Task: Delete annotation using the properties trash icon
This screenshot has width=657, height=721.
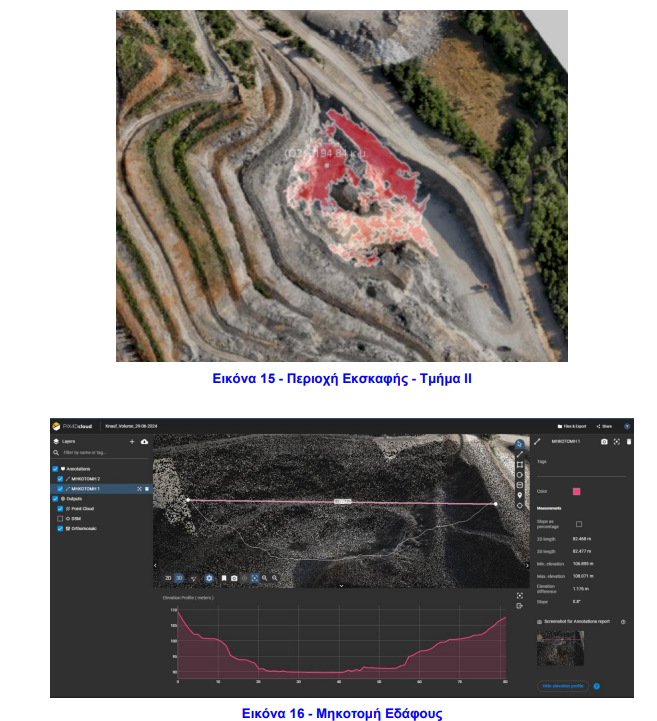Action: click(629, 441)
